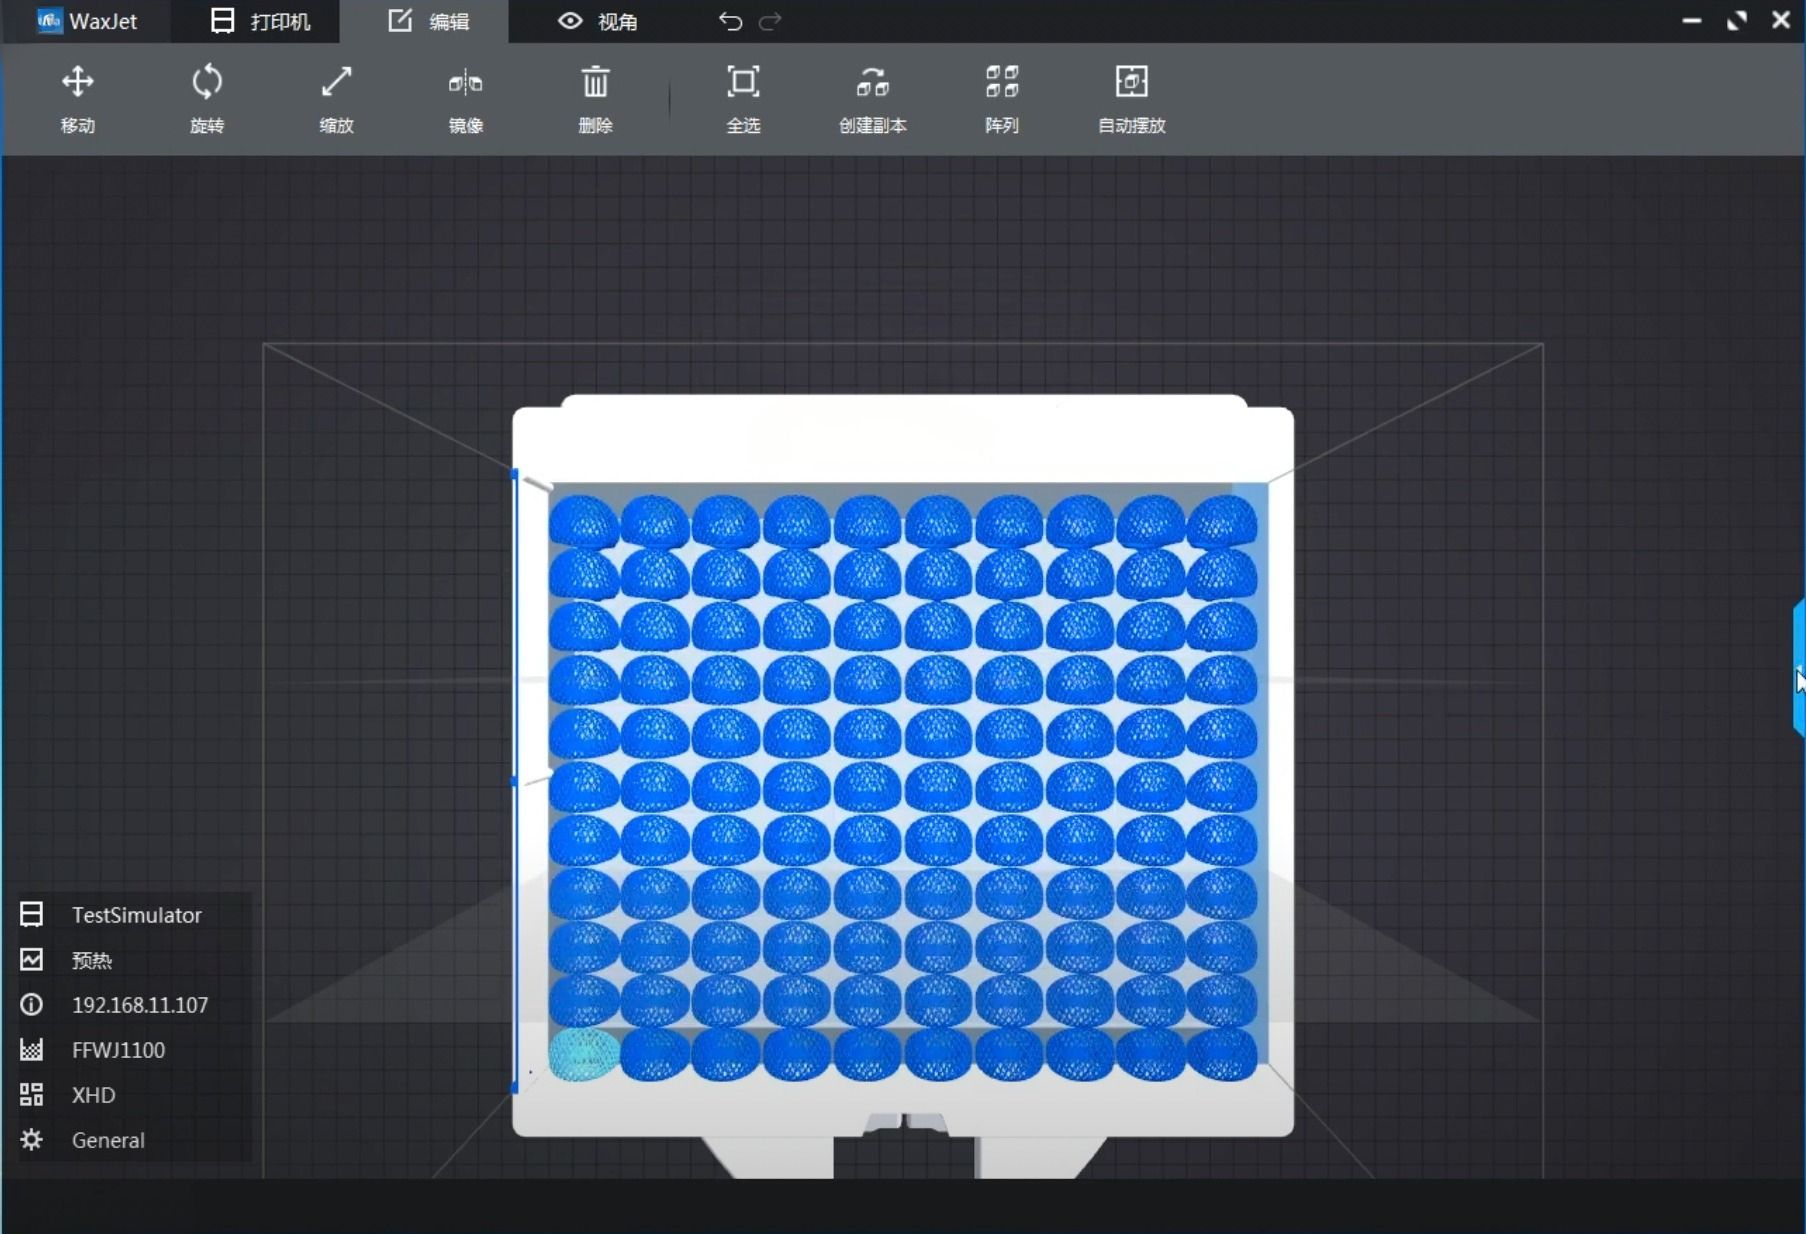Open the FFWJ1100 material setting
The width and height of the screenshot is (1806, 1235).
tap(119, 1050)
